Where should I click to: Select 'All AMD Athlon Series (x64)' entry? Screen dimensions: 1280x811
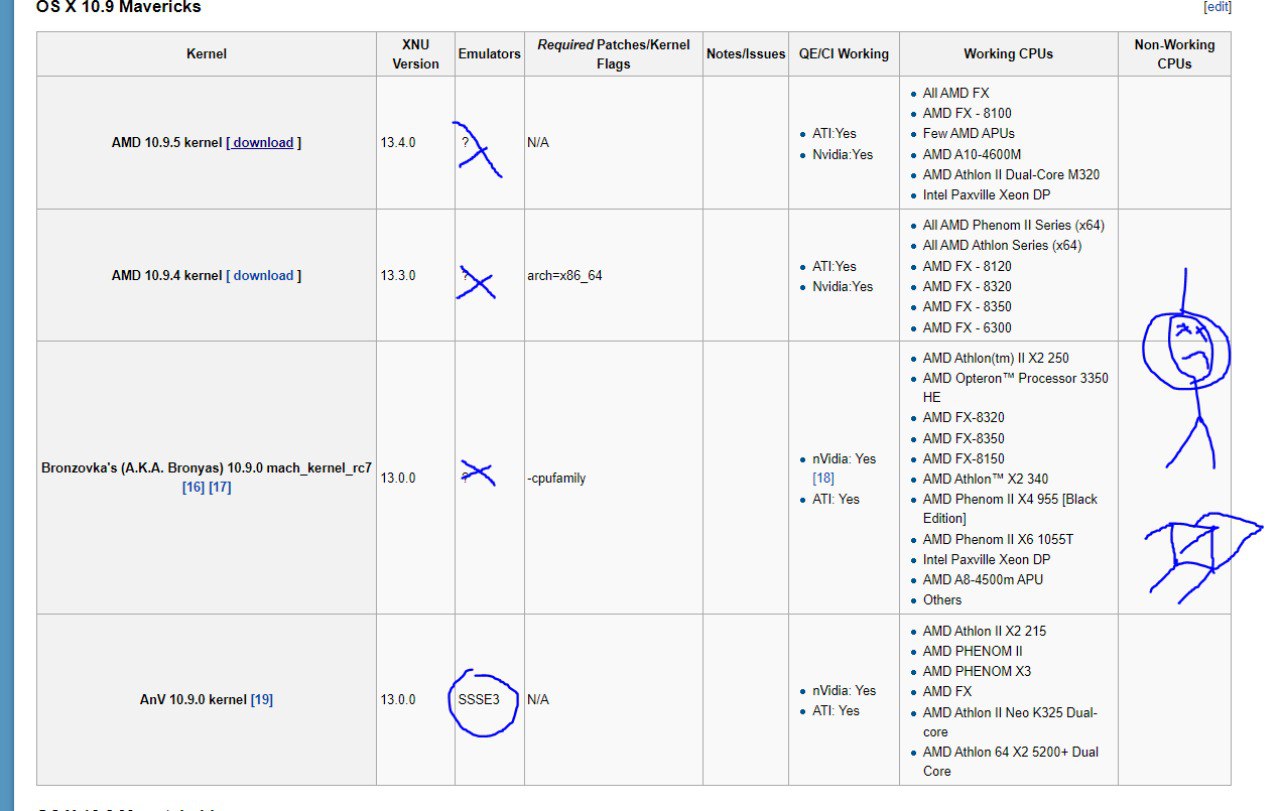1002,245
